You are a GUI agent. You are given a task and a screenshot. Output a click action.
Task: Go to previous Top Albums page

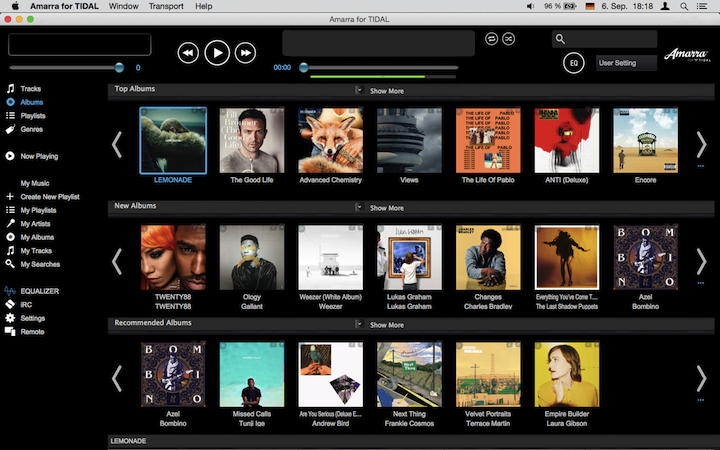pyautogui.click(x=117, y=145)
